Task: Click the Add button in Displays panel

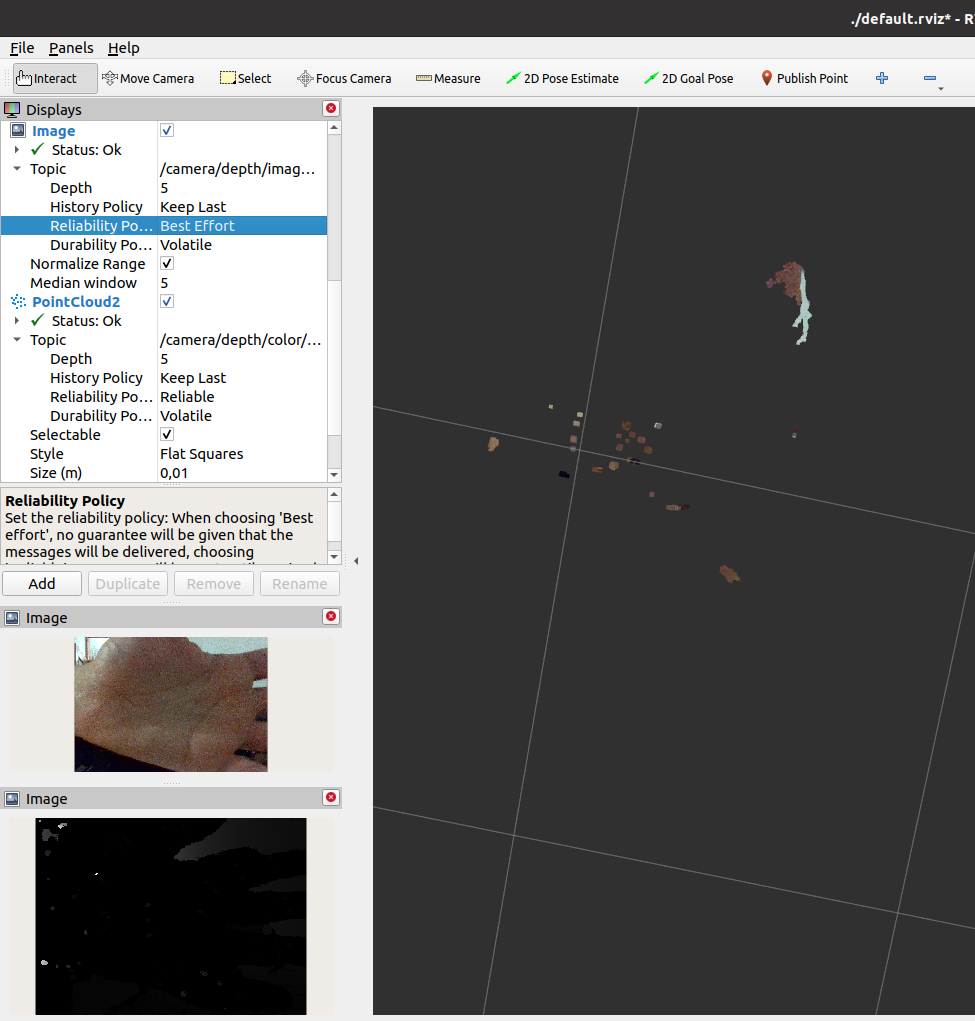Action: (x=41, y=583)
